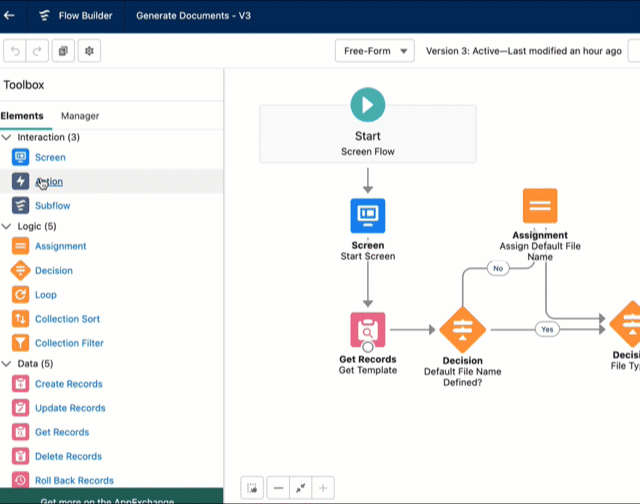
Task: Select the Collection Sort icon in Toolbox
Action: [20, 319]
